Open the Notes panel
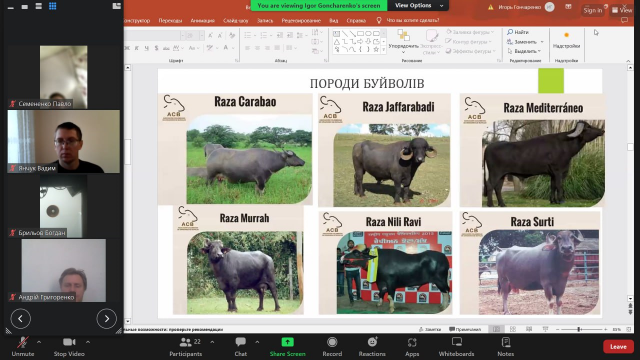Viewport: 640px width, 360px height. (505, 347)
